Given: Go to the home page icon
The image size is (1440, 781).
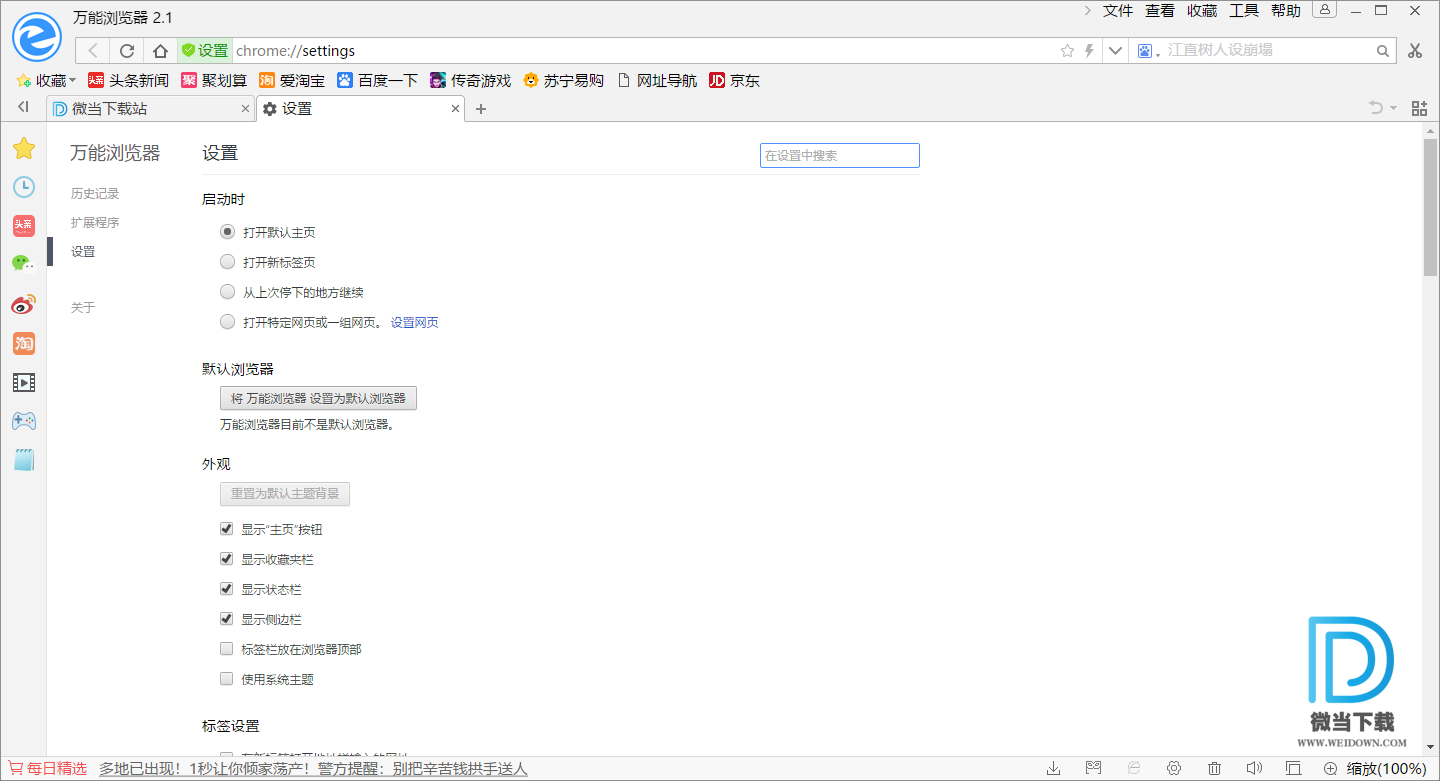Looking at the screenshot, I should [160, 50].
